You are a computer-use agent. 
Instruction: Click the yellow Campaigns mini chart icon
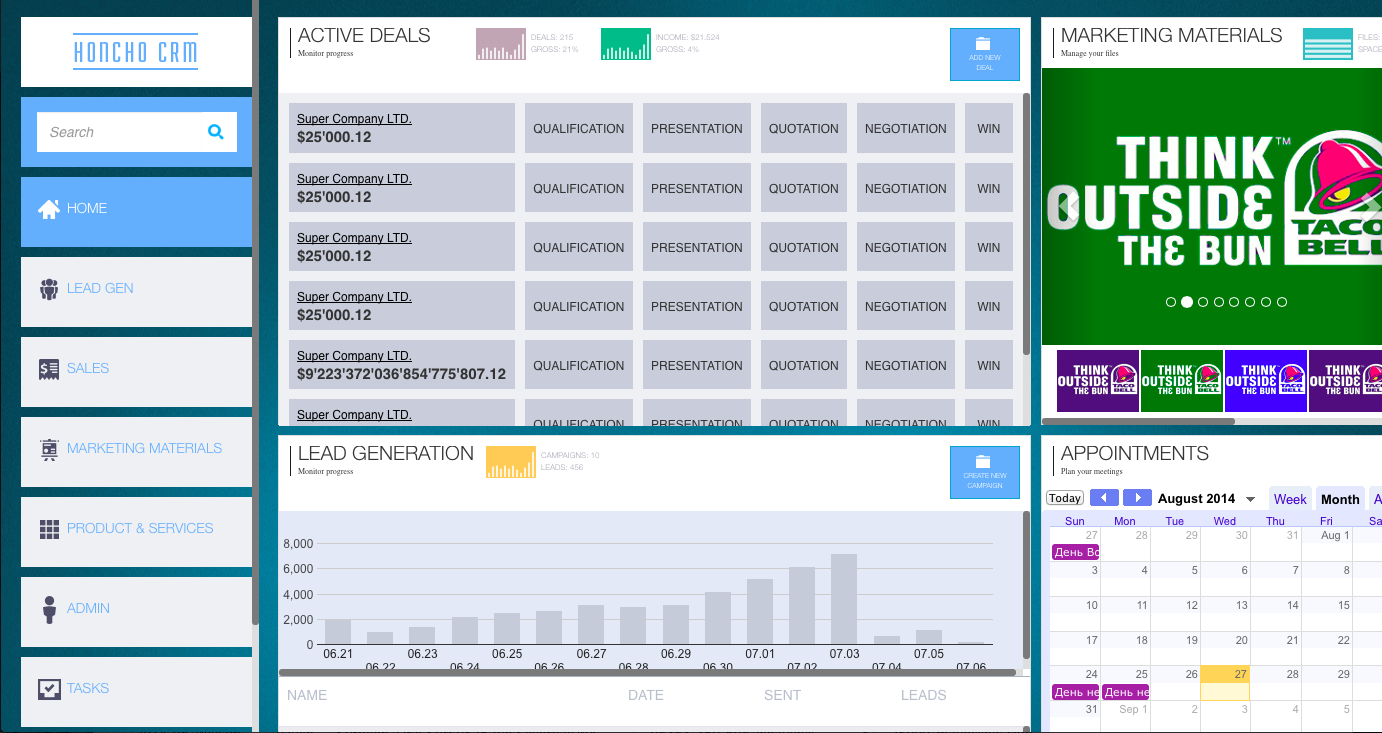tap(511, 462)
